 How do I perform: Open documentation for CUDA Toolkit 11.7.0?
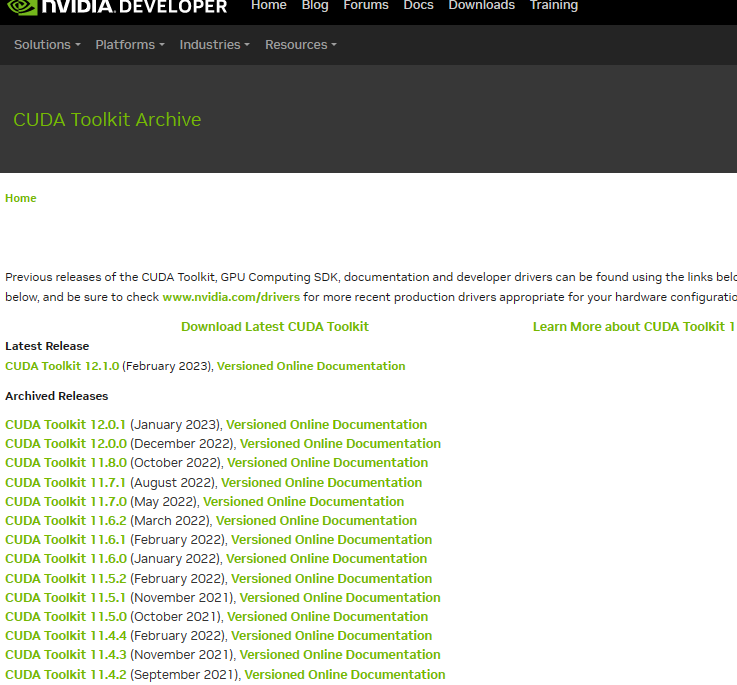point(303,502)
